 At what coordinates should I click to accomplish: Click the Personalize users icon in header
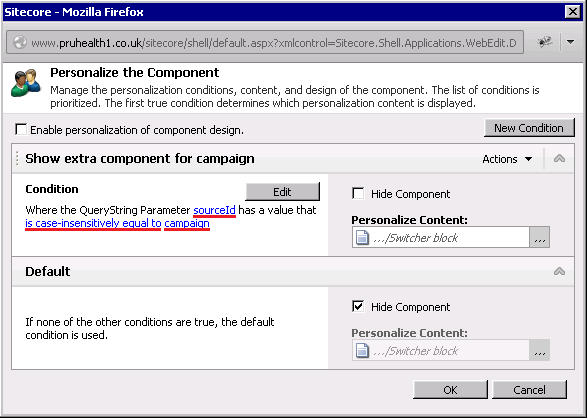tap(26, 83)
